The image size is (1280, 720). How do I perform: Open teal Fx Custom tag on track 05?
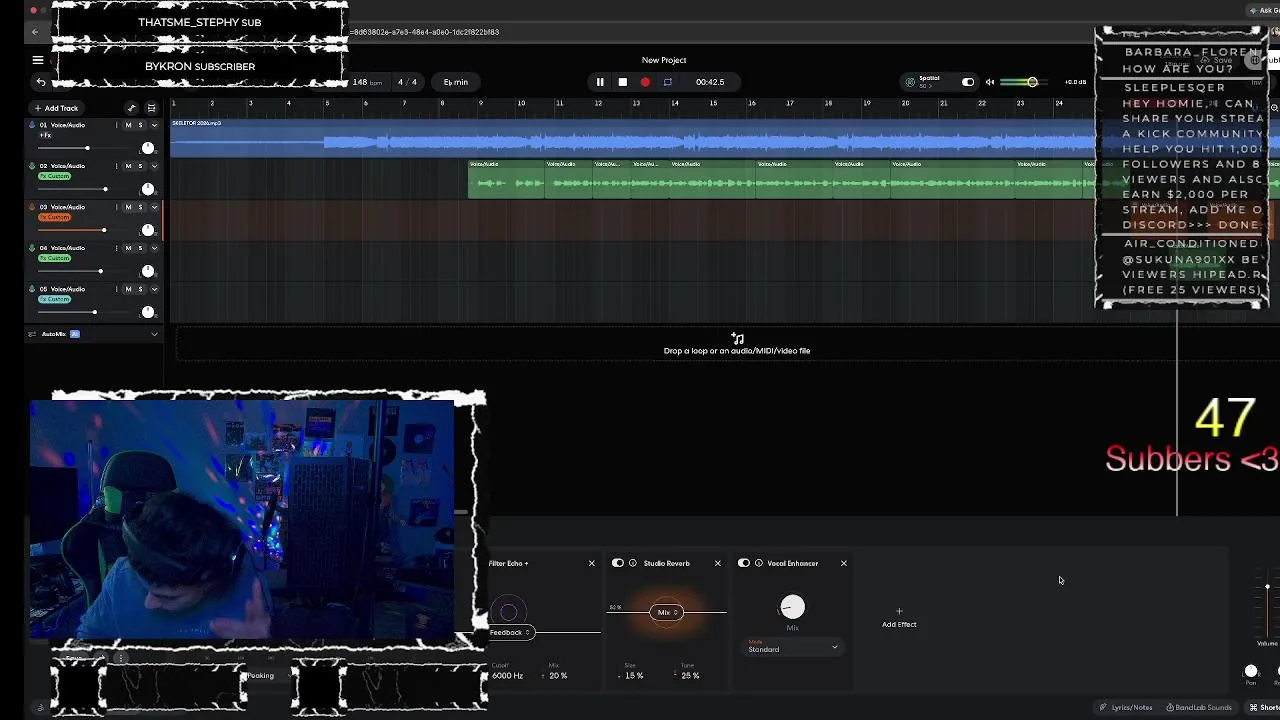pyautogui.click(x=54, y=299)
